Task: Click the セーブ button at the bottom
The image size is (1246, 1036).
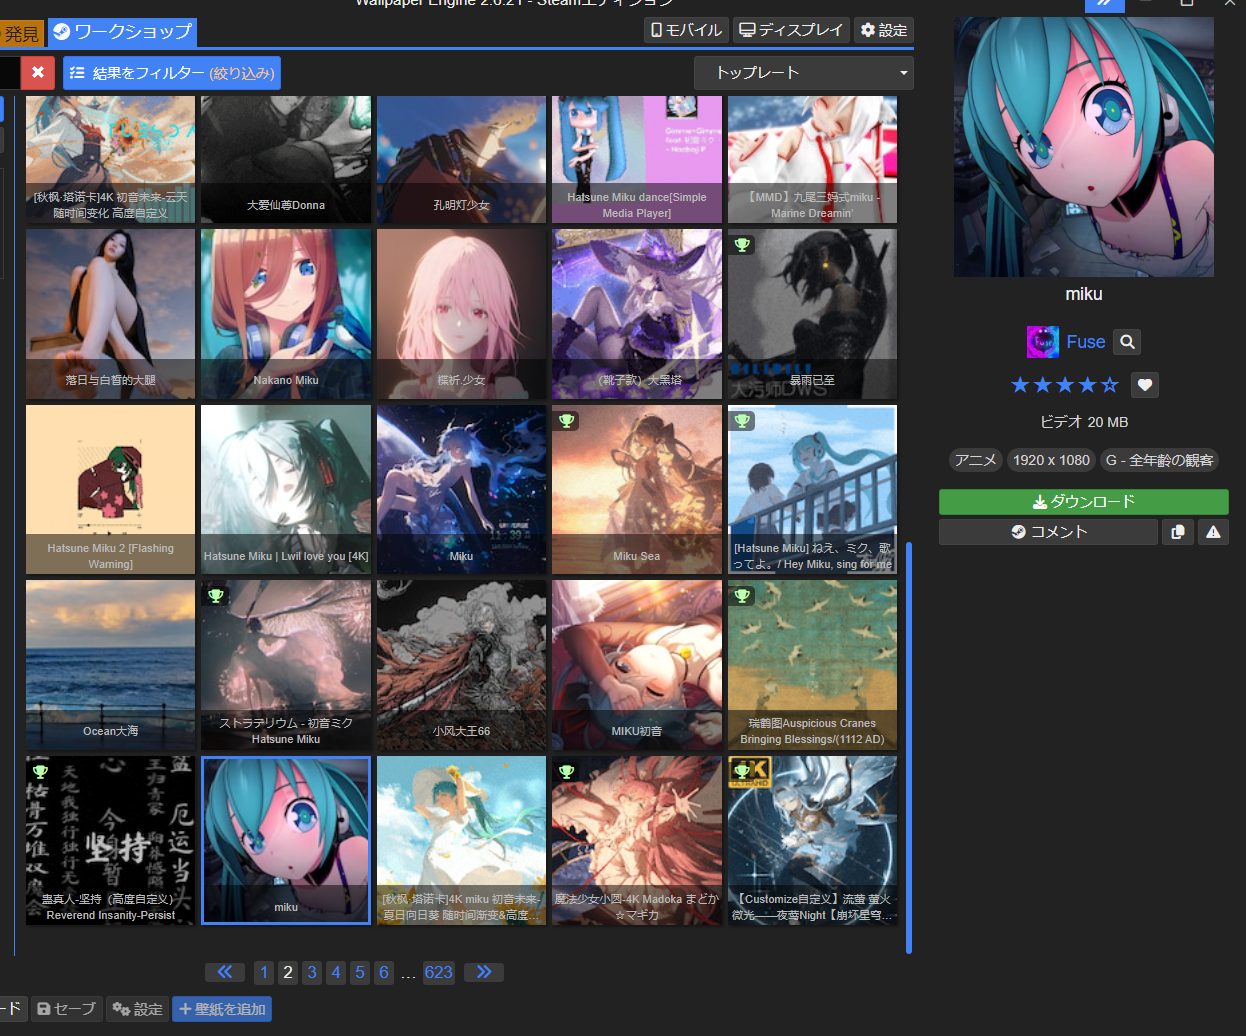Action: tap(66, 1009)
